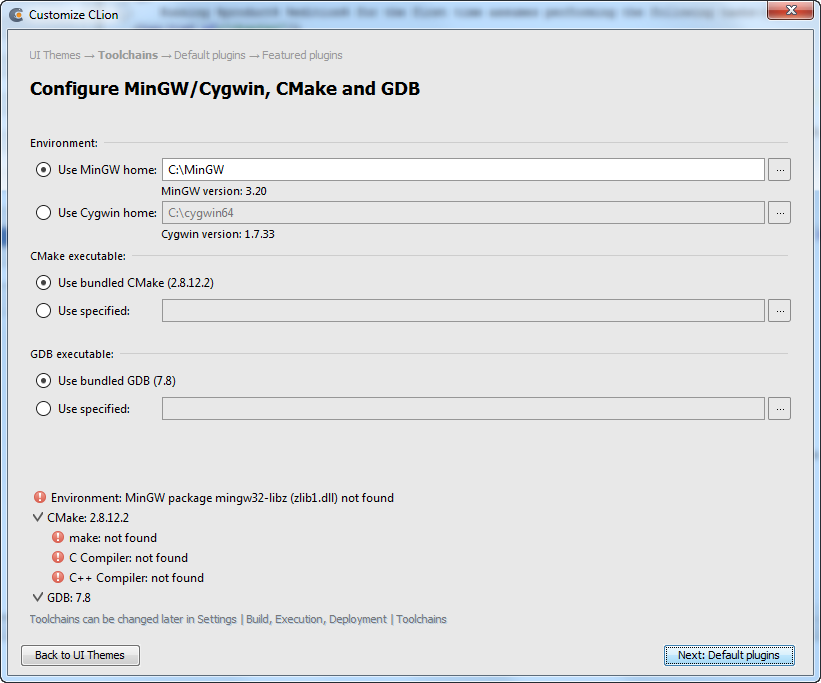The width and height of the screenshot is (821, 683).
Task: Select the Use MinGW home radio button
Action: tap(43, 170)
